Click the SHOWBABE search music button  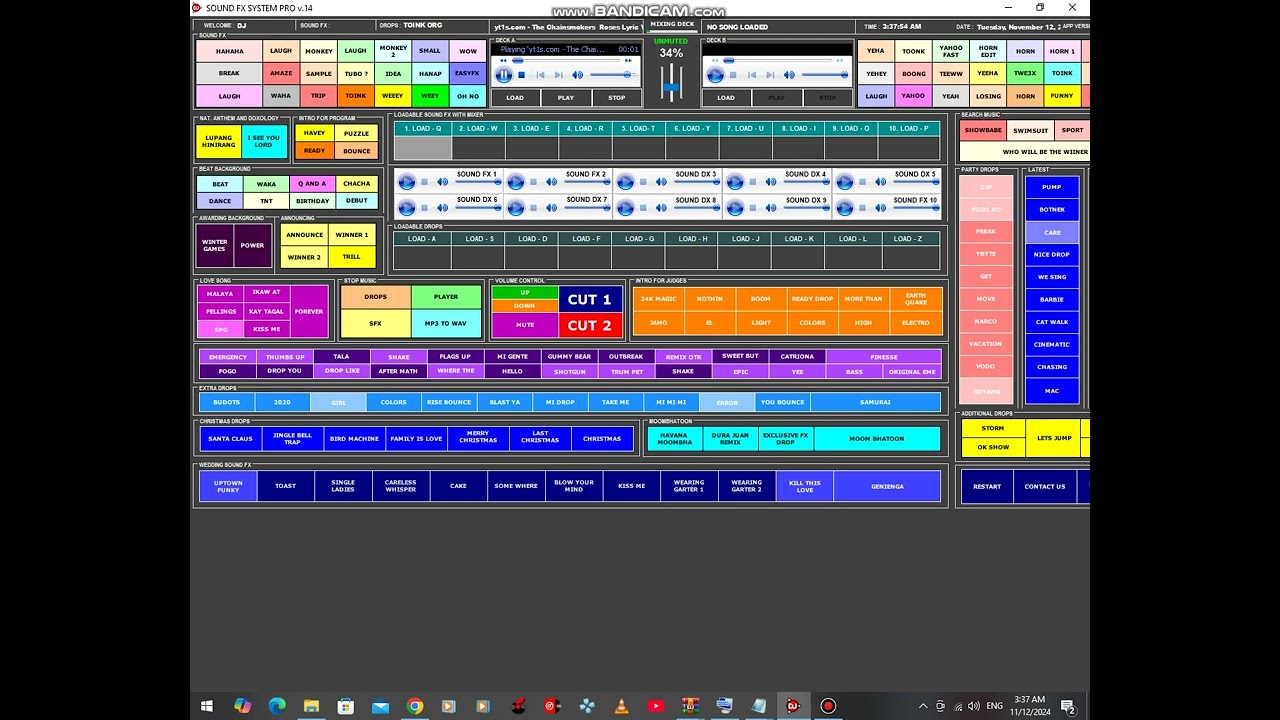tap(983, 130)
